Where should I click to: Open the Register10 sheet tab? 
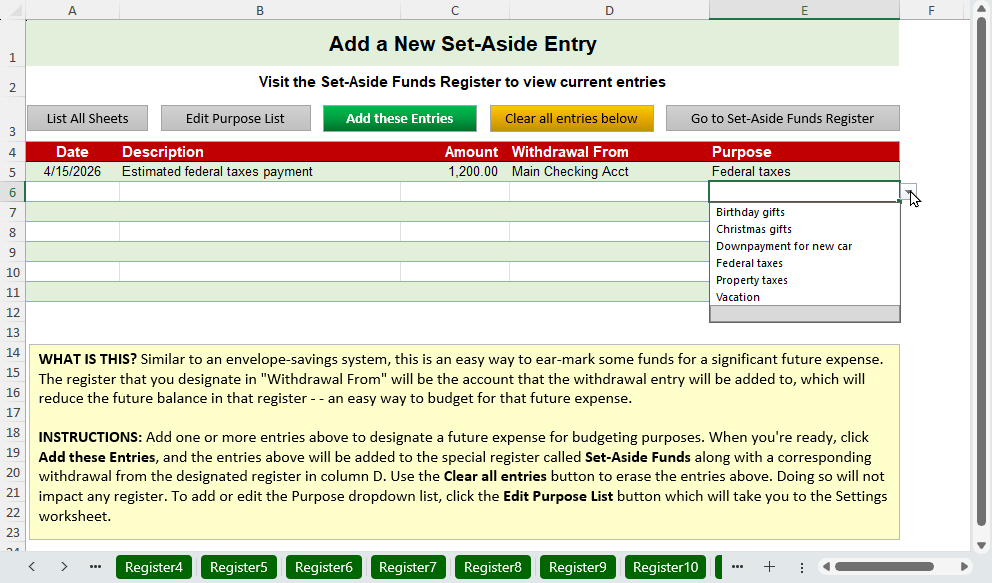[x=665, y=567]
